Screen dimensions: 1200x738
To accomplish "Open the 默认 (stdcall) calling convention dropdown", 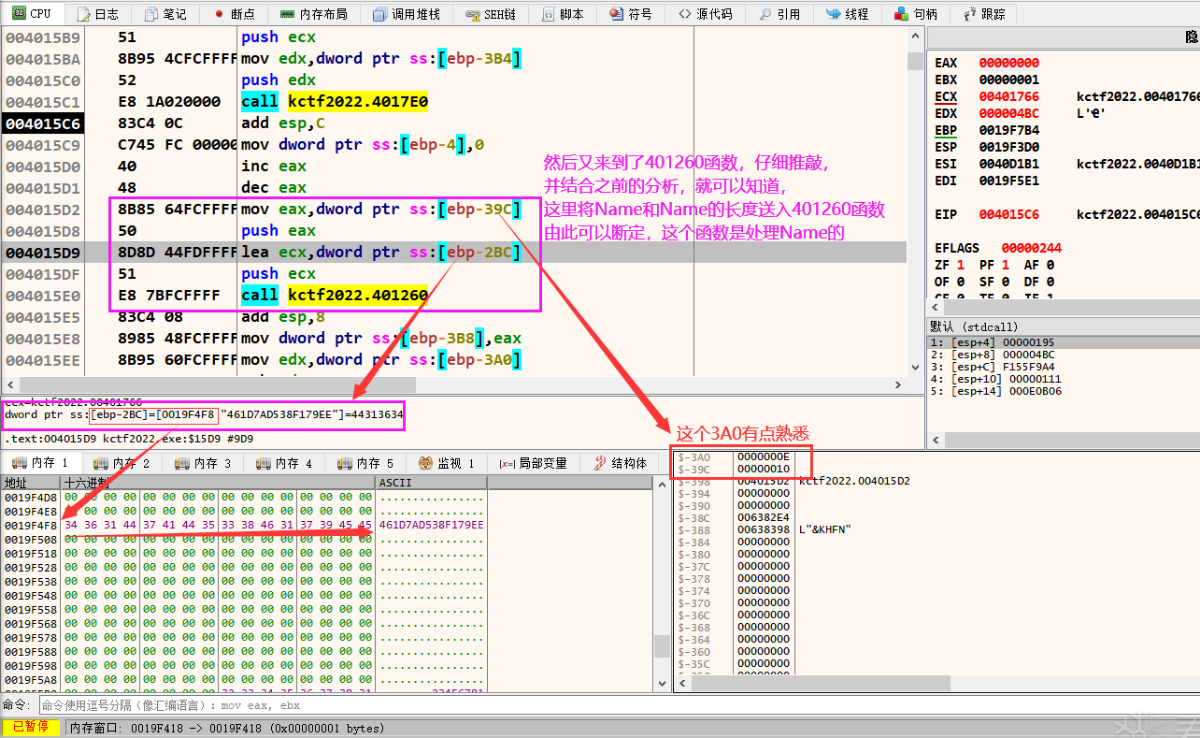I will (x=1063, y=326).
